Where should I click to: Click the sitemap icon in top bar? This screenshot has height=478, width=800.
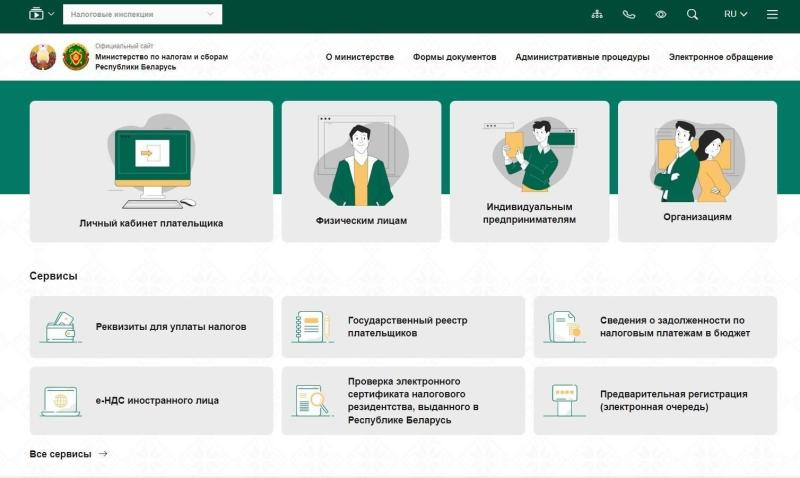597,14
